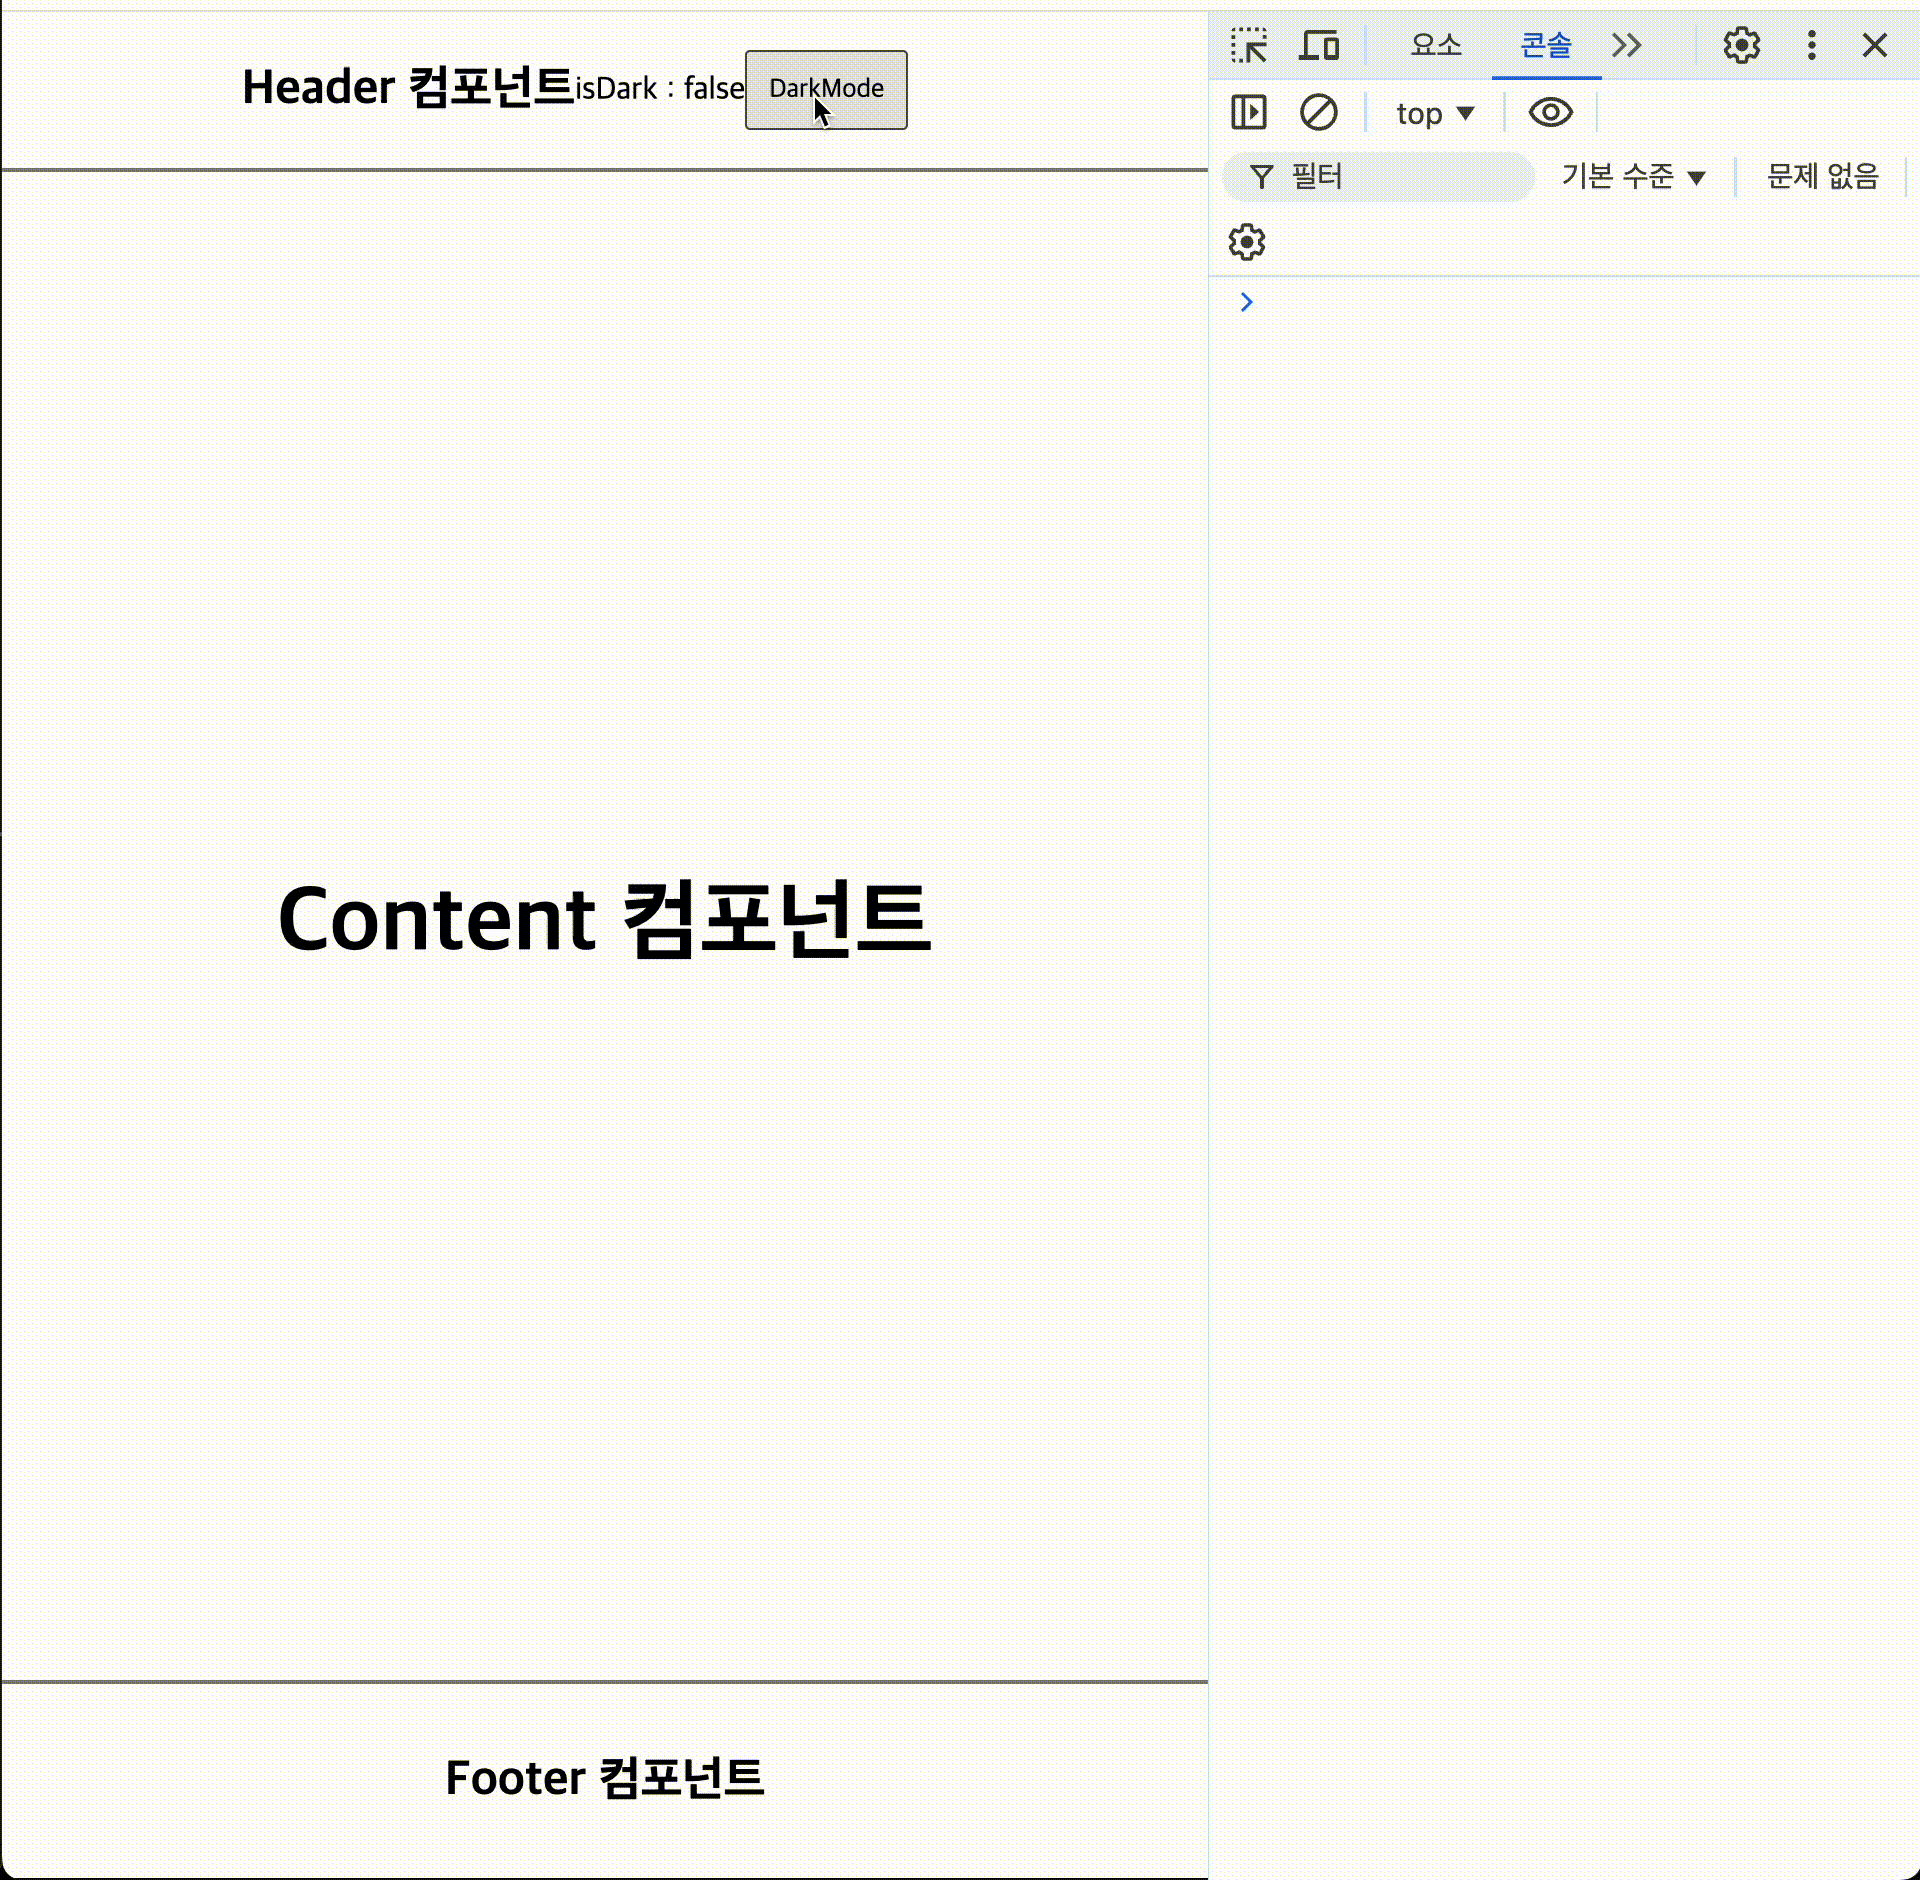Select the inspect element picker icon
Screen dimensions: 1920x1880
click(1248, 46)
